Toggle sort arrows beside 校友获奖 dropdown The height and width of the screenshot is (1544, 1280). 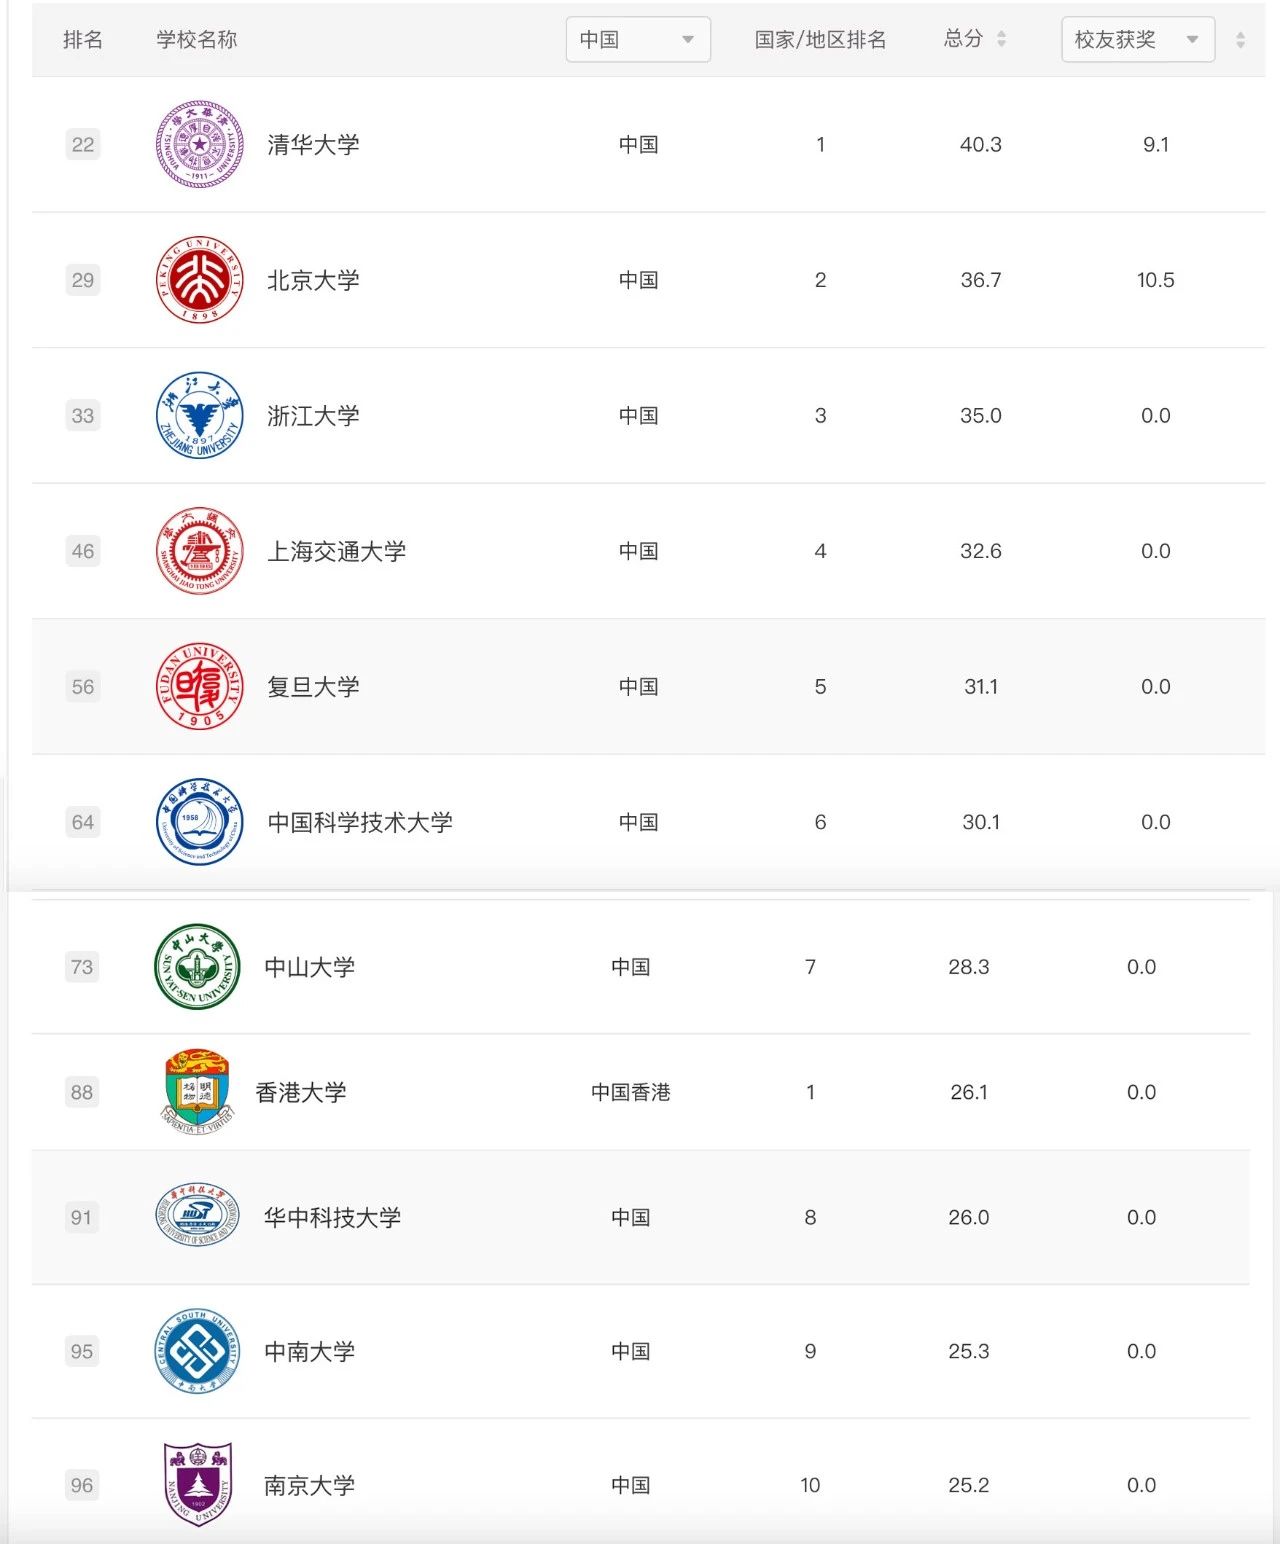pos(1240,40)
